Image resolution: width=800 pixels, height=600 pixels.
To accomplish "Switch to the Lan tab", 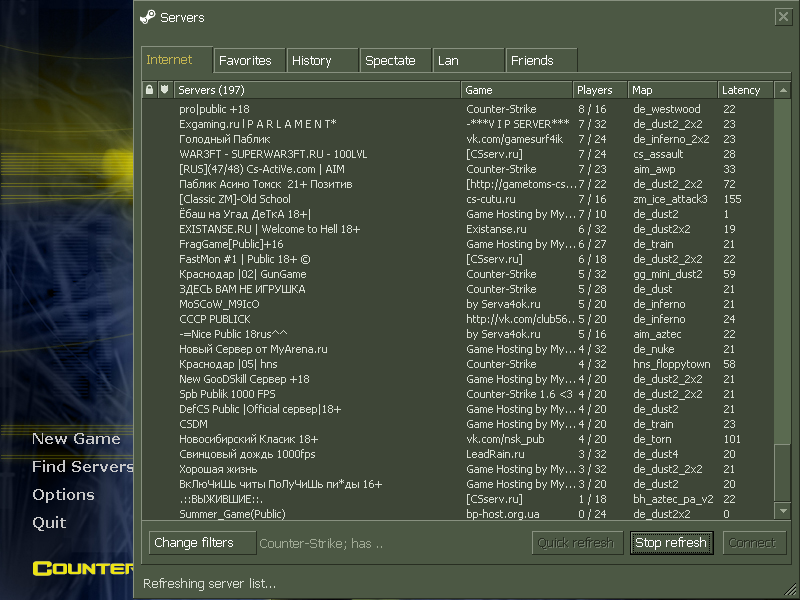I will tap(468, 61).
